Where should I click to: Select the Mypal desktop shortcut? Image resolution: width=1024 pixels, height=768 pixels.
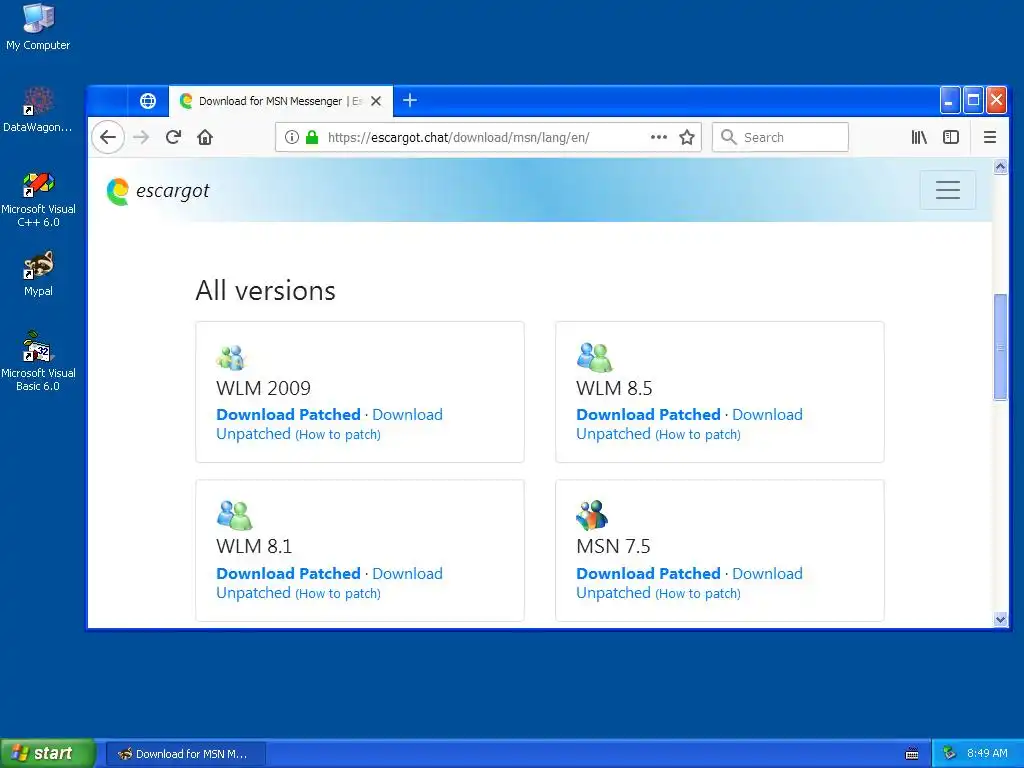tap(38, 274)
